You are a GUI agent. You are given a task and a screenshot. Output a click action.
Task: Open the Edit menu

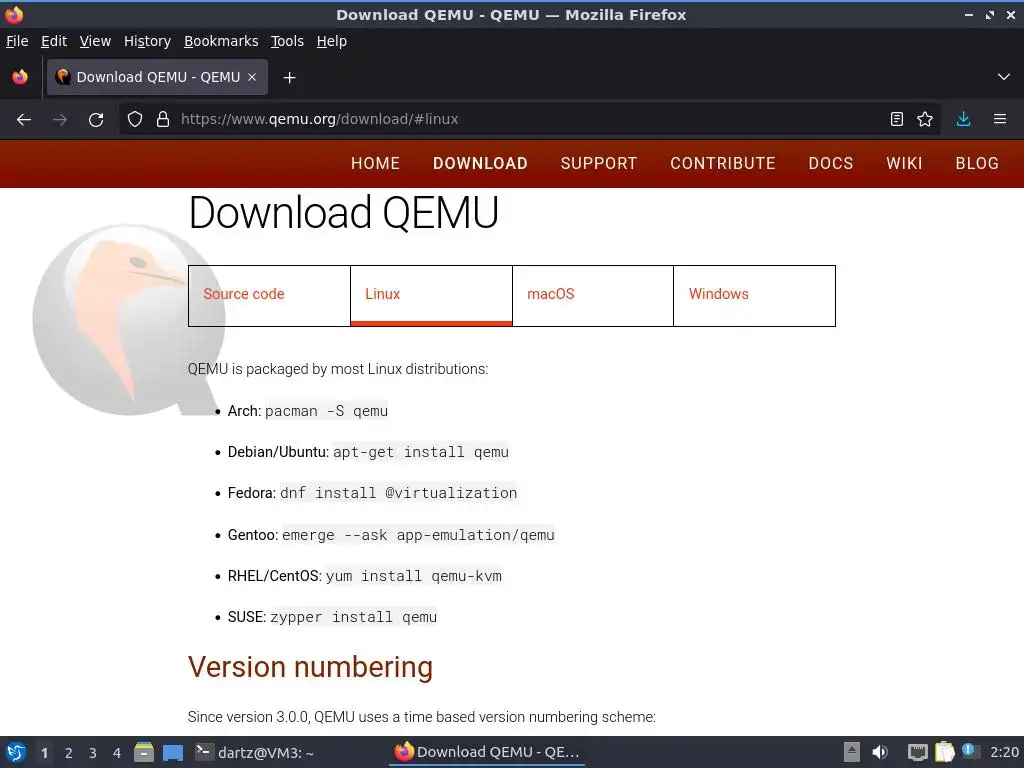pos(54,41)
